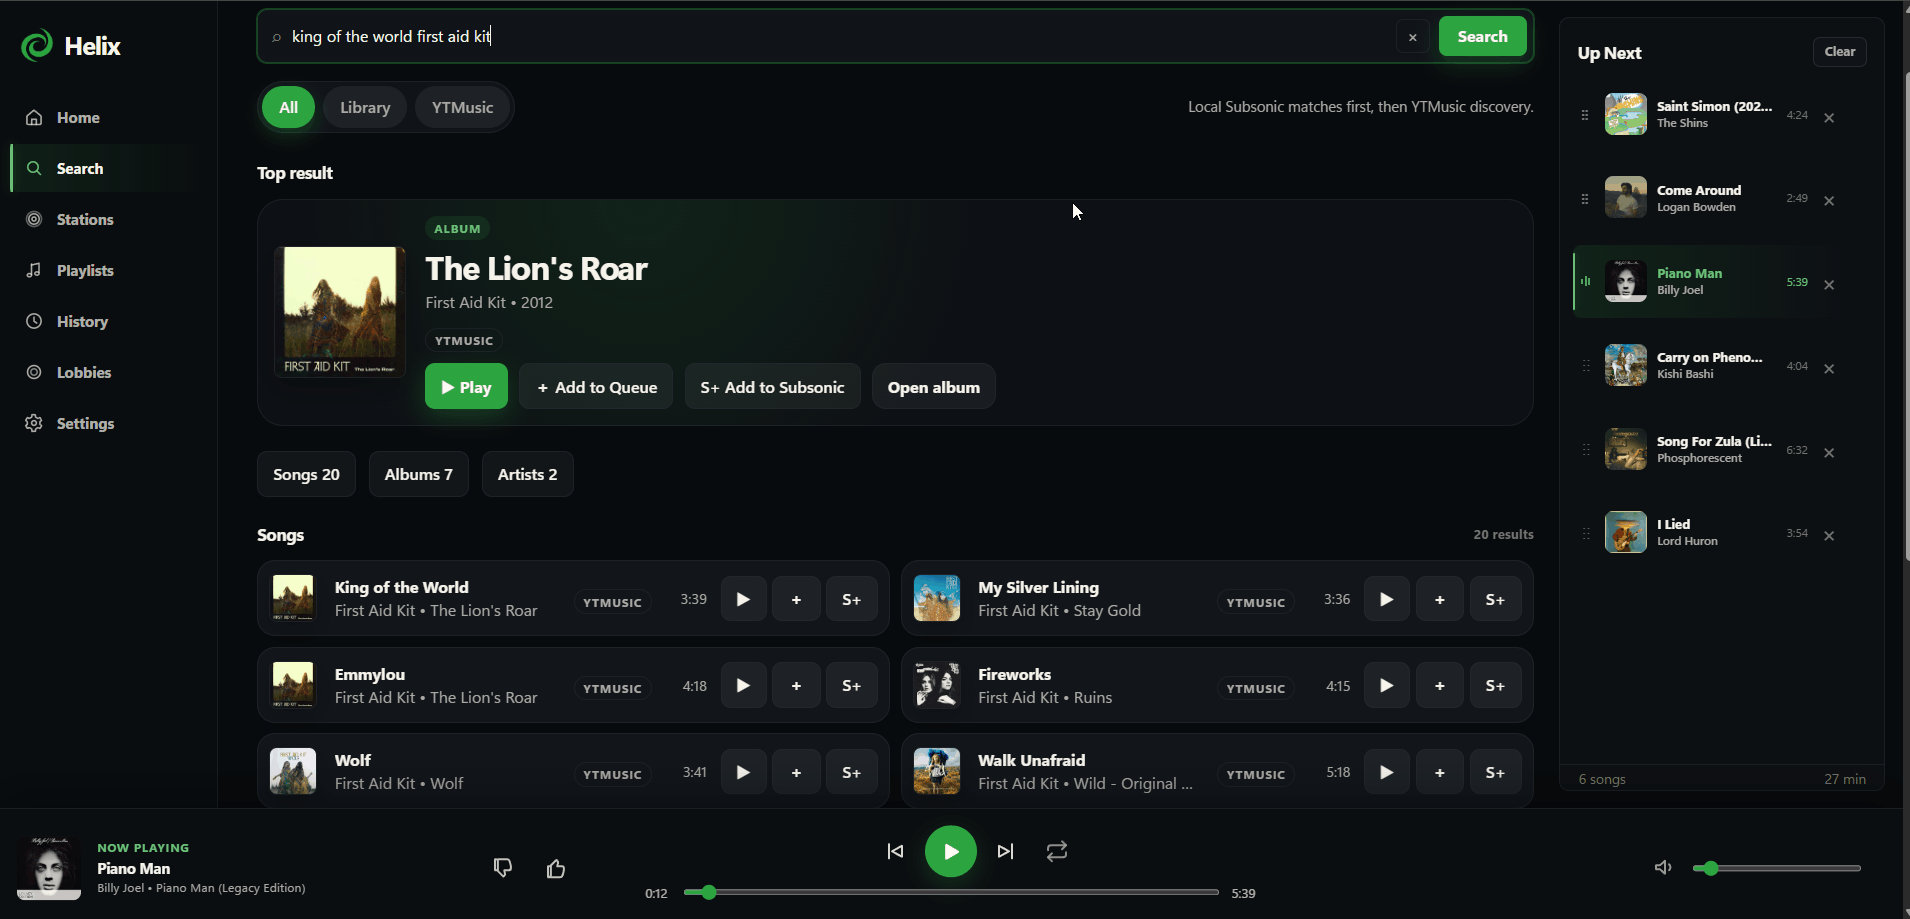Select the All filter chip
This screenshot has width=1910, height=919.
pyautogui.click(x=288, y=107)
